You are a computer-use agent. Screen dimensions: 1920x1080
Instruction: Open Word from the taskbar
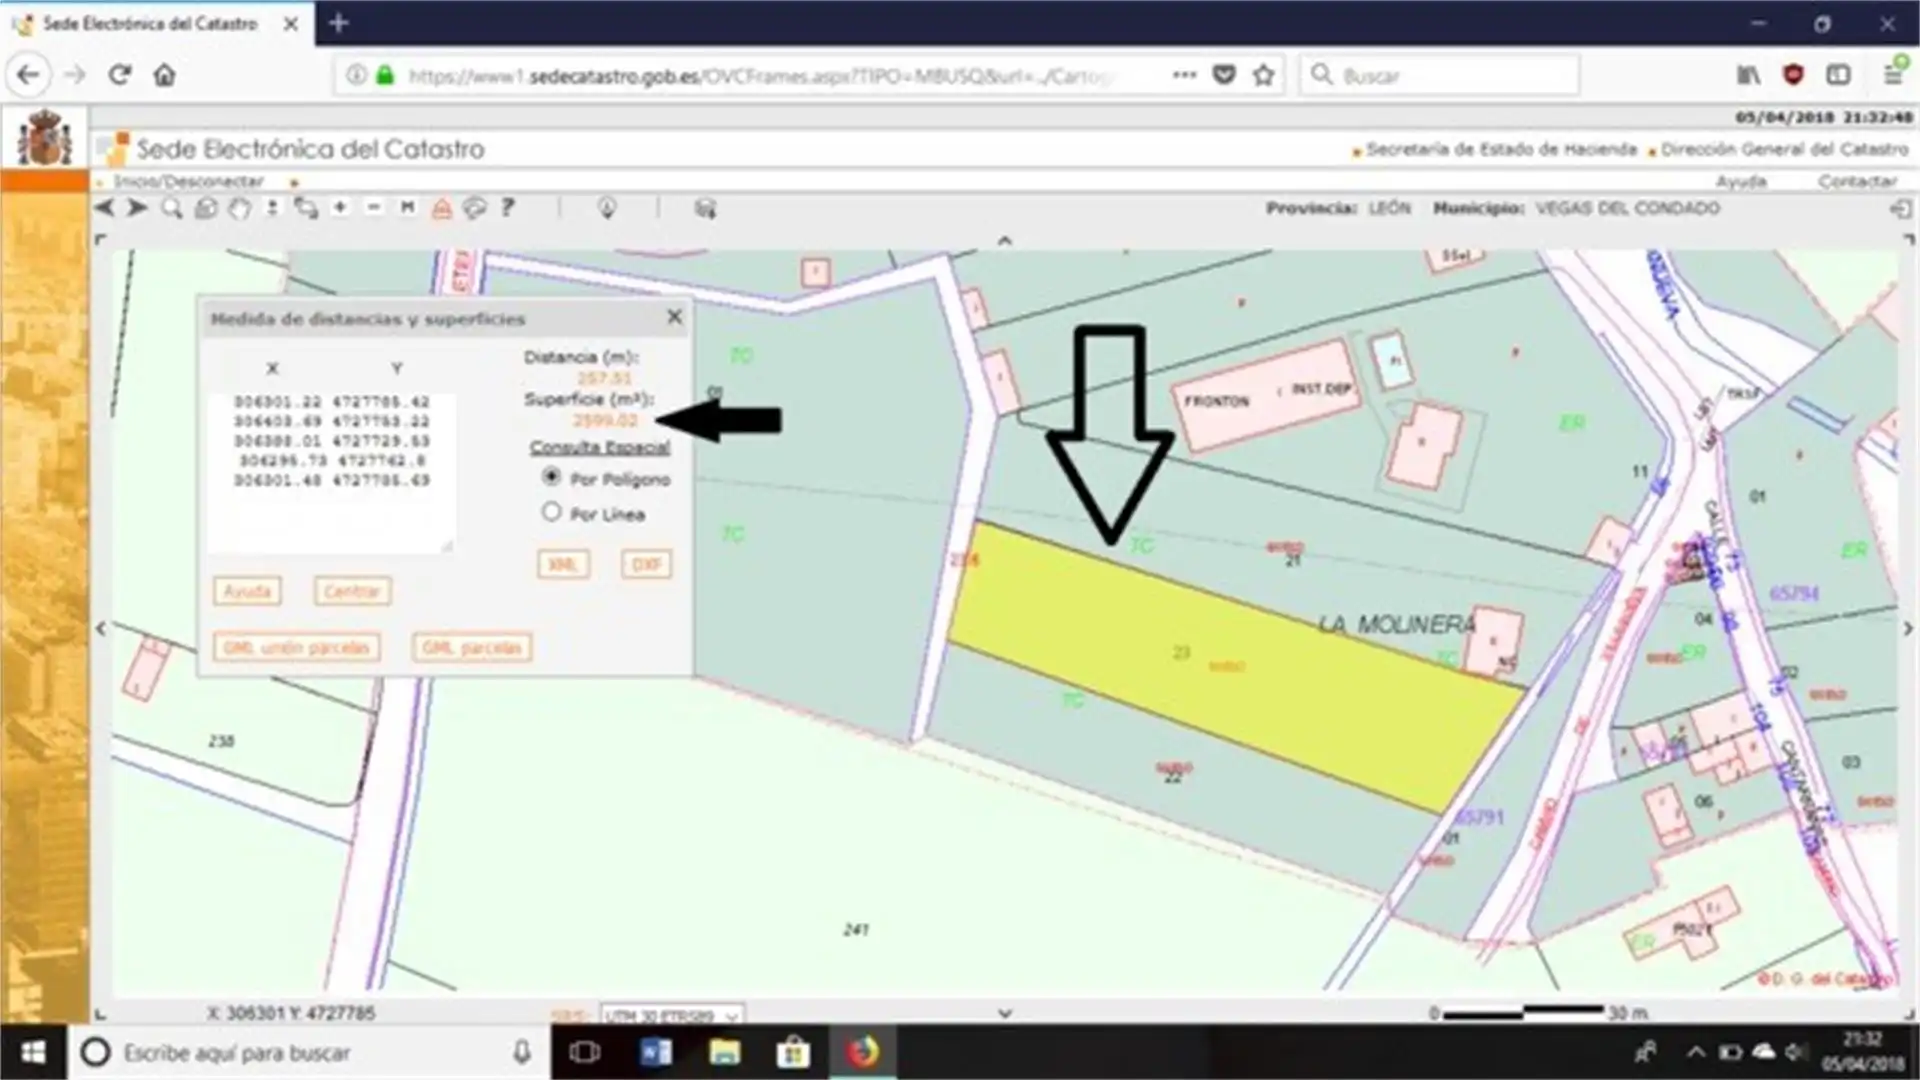point(656,1052)
